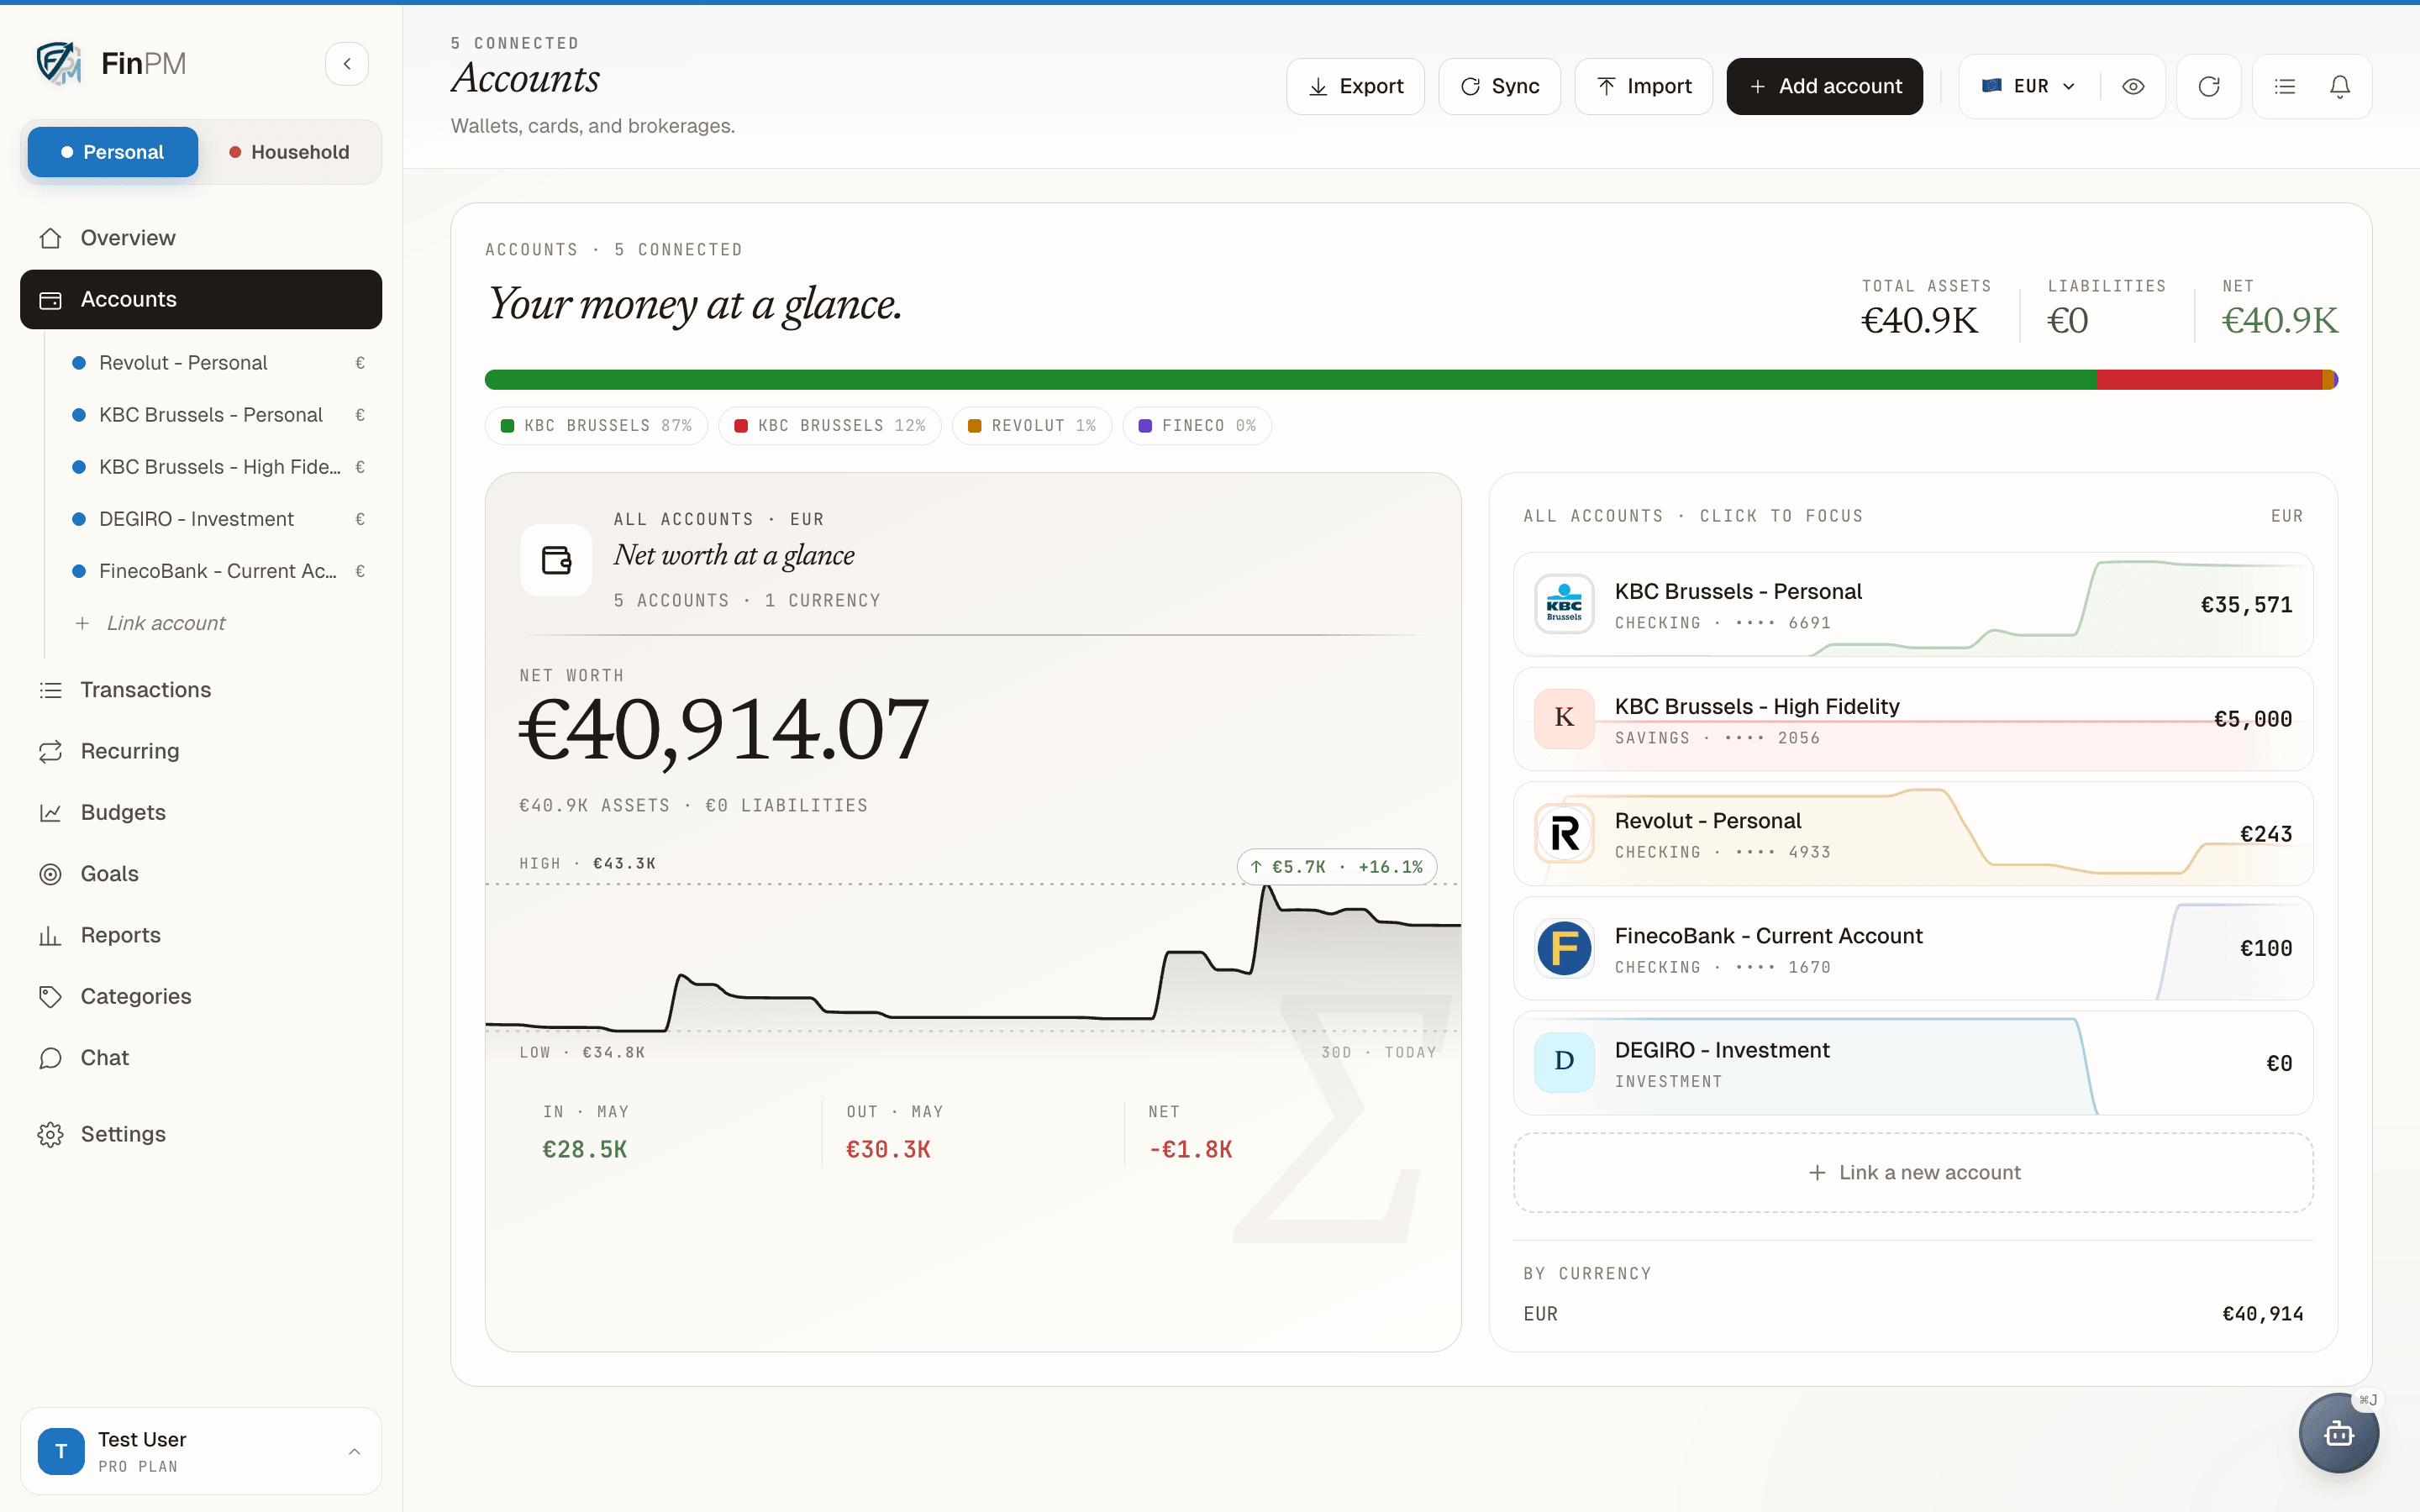Click the FinecoBank F logo icon
Screen dimensions: 2420x1512
tap(1564, 948)
